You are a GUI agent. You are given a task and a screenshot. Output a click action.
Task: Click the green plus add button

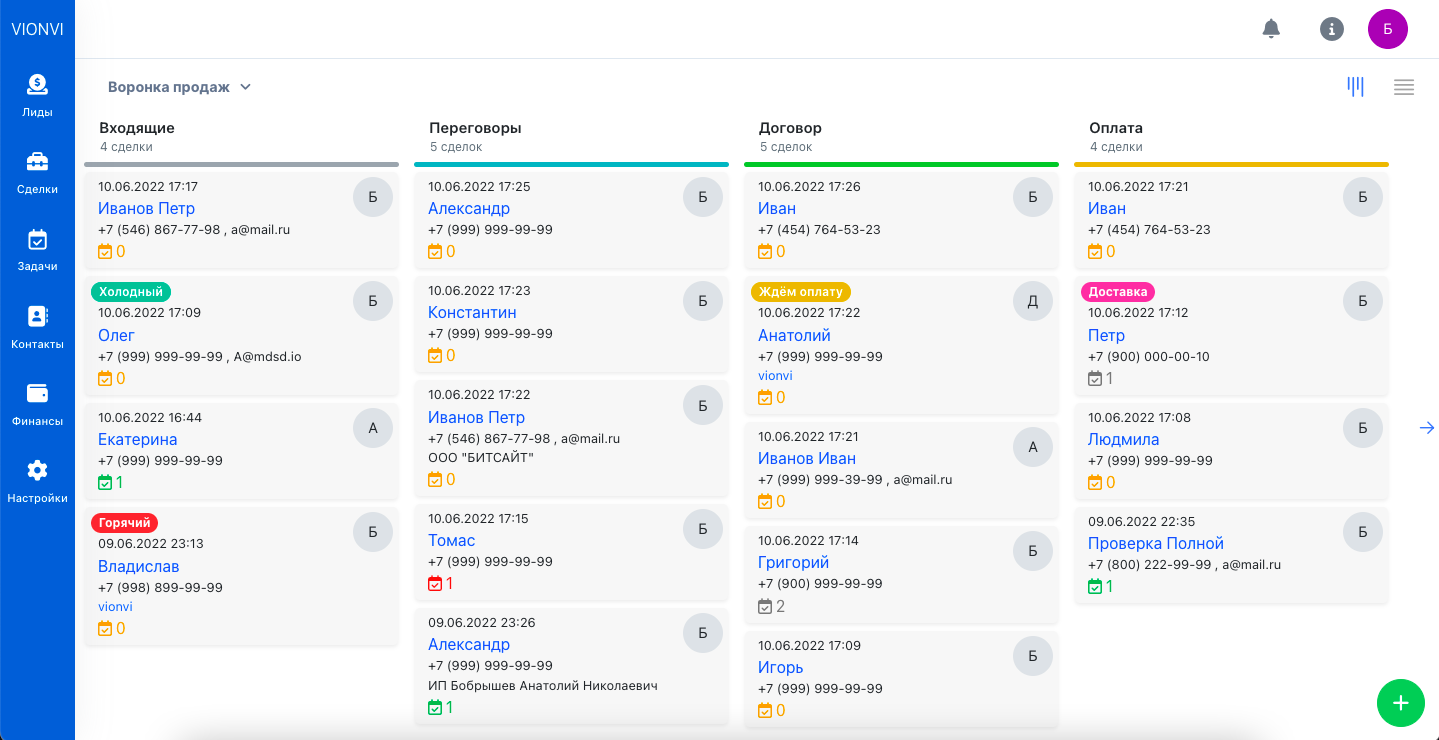click(1401, 703)
